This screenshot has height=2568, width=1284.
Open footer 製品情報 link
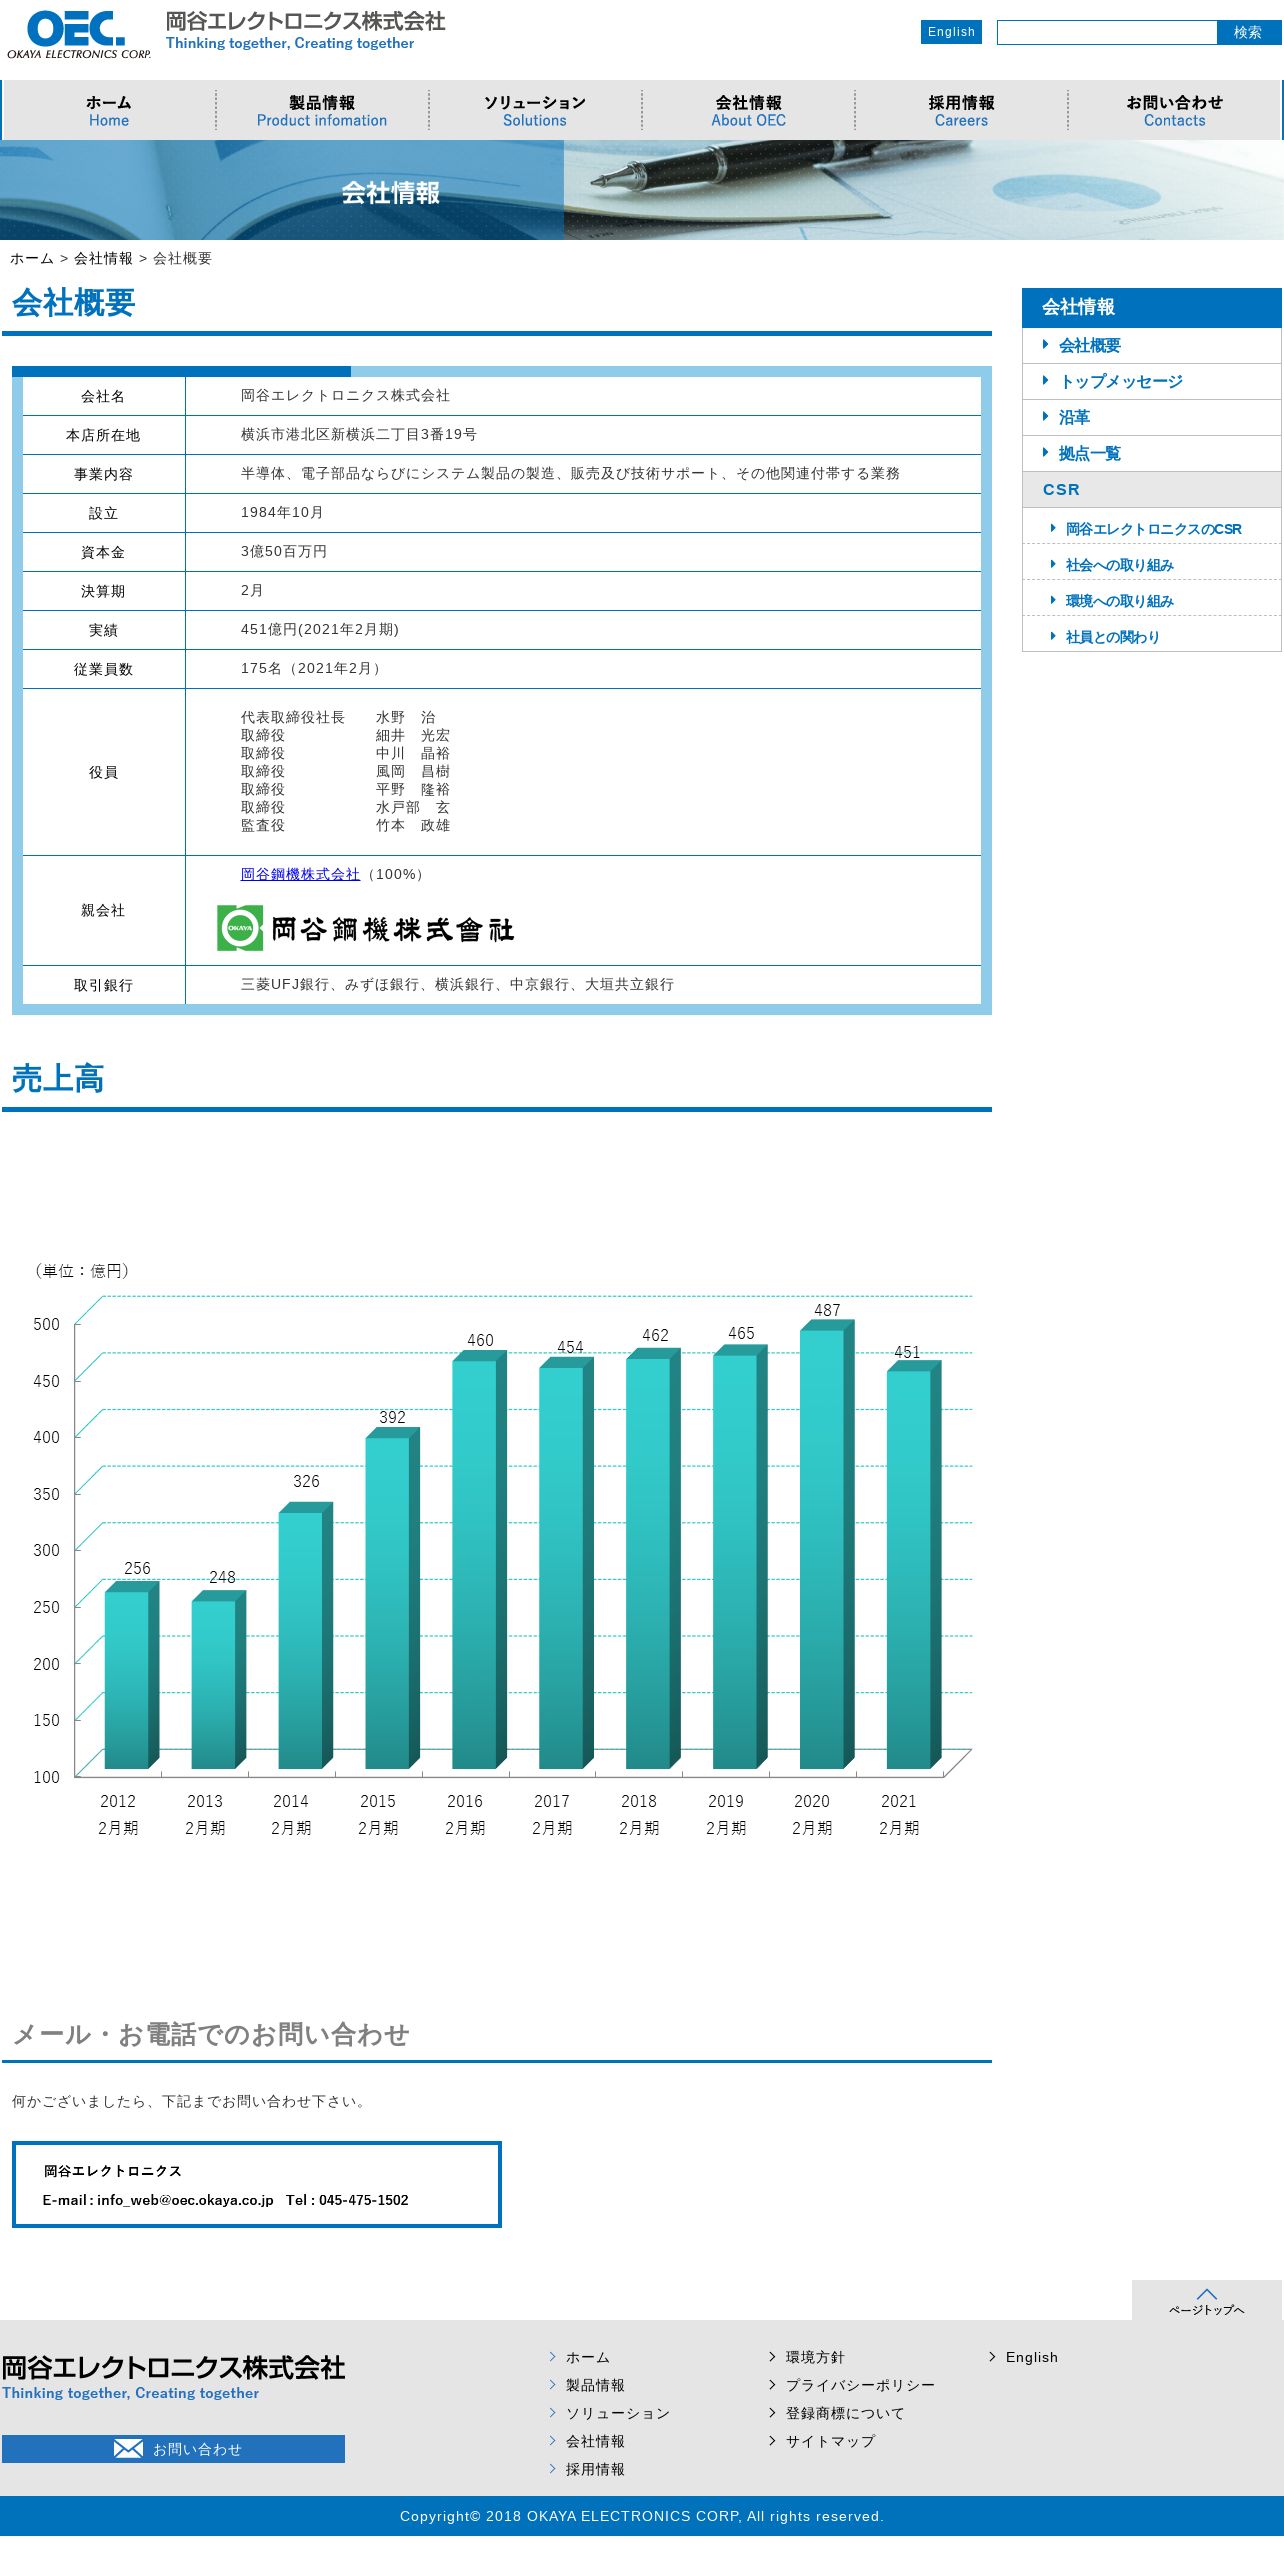click(595, 2385)
